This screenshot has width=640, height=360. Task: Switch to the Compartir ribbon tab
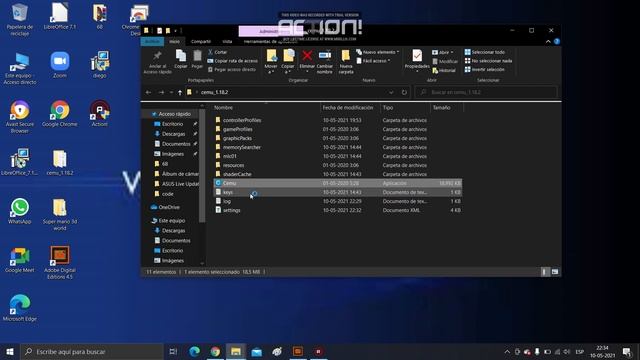point(201,42)
